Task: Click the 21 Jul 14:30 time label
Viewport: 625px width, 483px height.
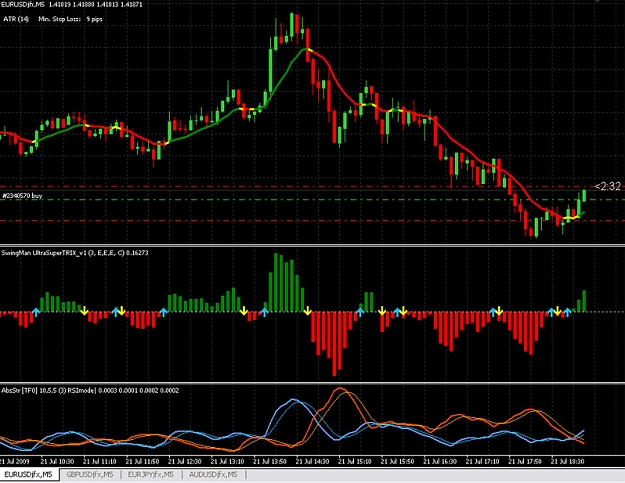Action: 312,461
